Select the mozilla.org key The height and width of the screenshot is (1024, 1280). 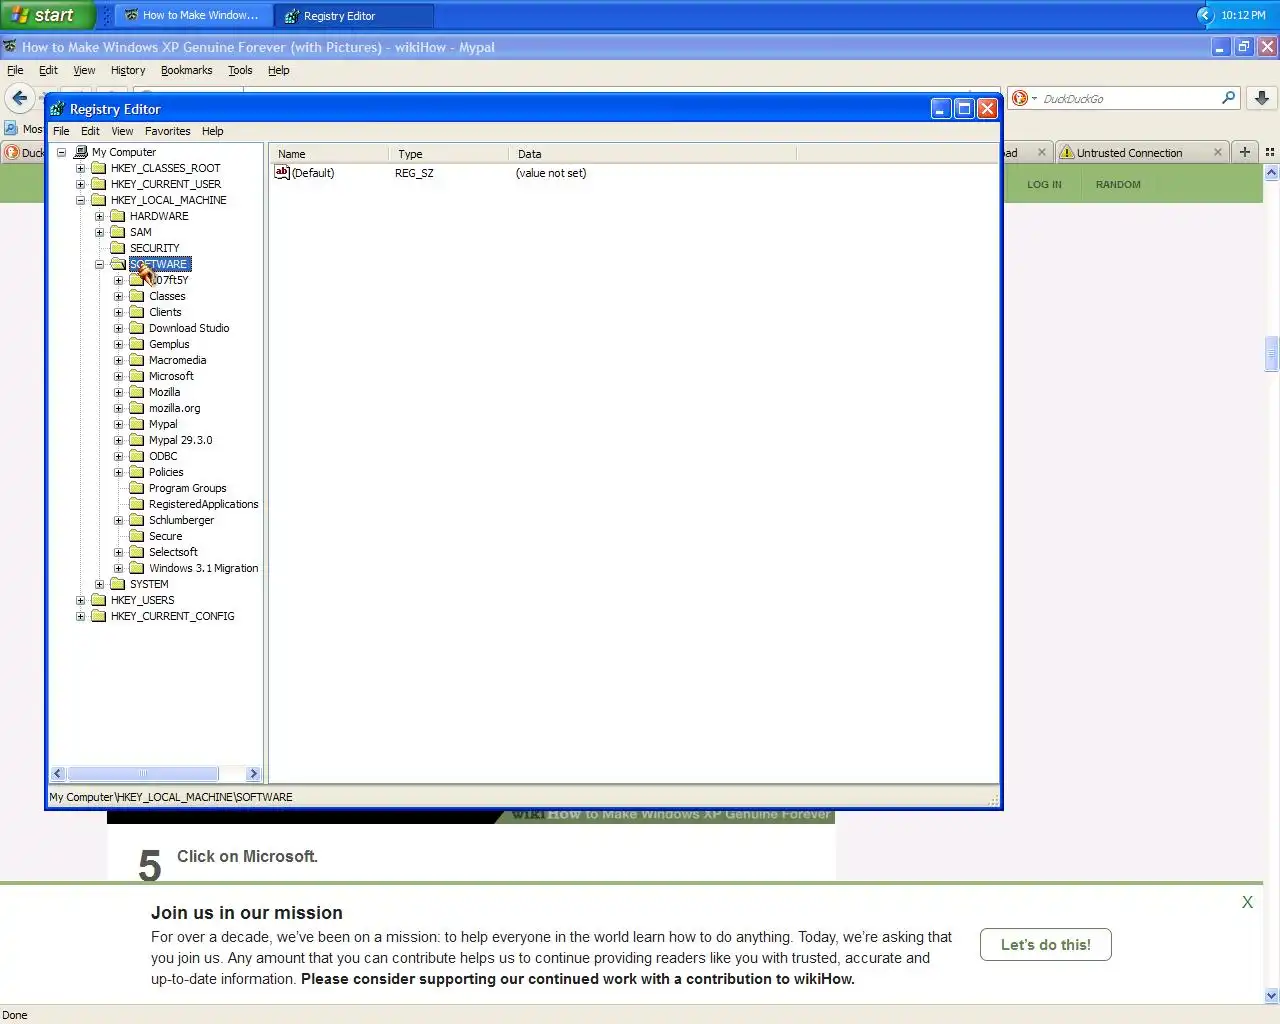[x=174, y=408]
